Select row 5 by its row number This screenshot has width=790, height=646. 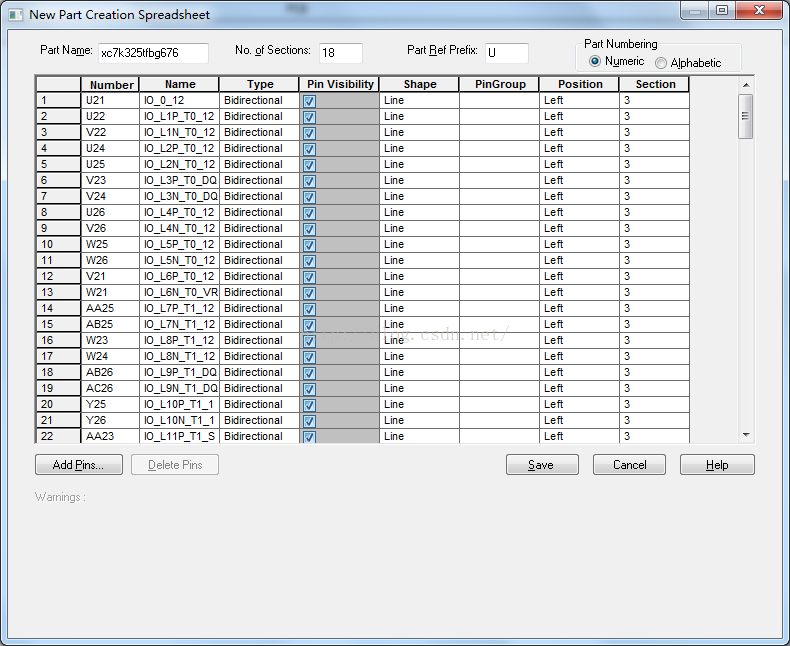[58, 164]
